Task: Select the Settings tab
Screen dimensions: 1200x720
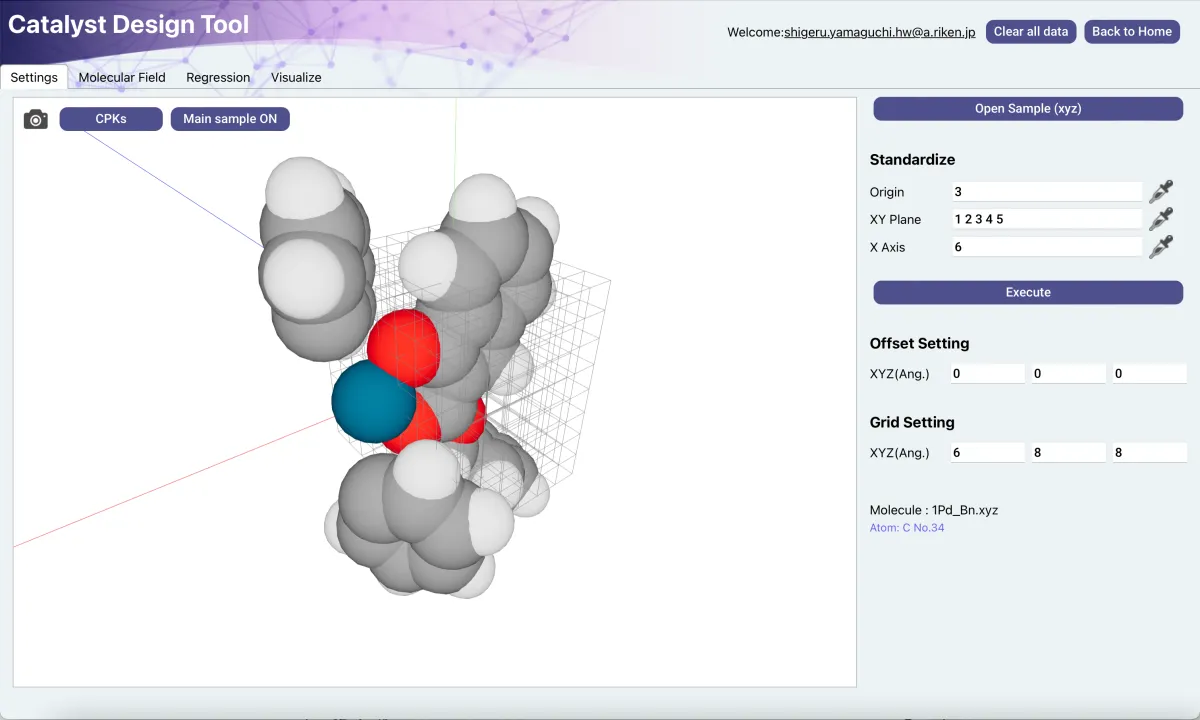Action: (34, 77)
